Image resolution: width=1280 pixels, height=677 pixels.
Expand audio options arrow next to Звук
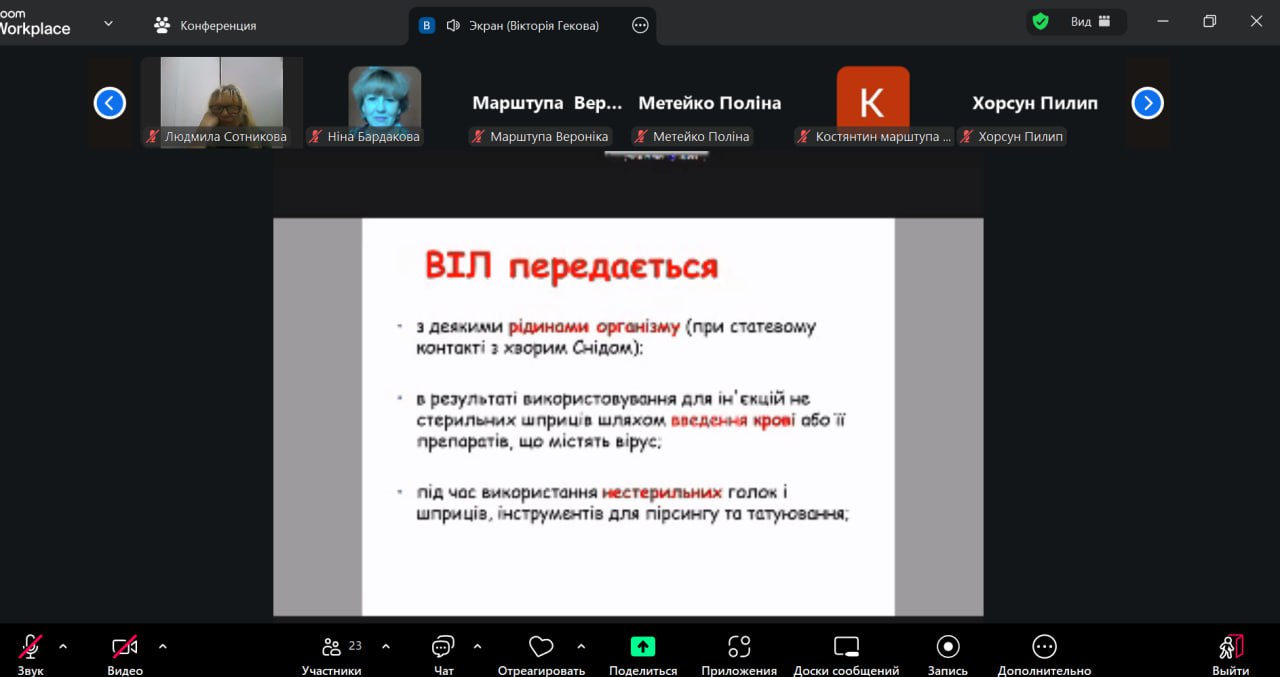point(63,646)
